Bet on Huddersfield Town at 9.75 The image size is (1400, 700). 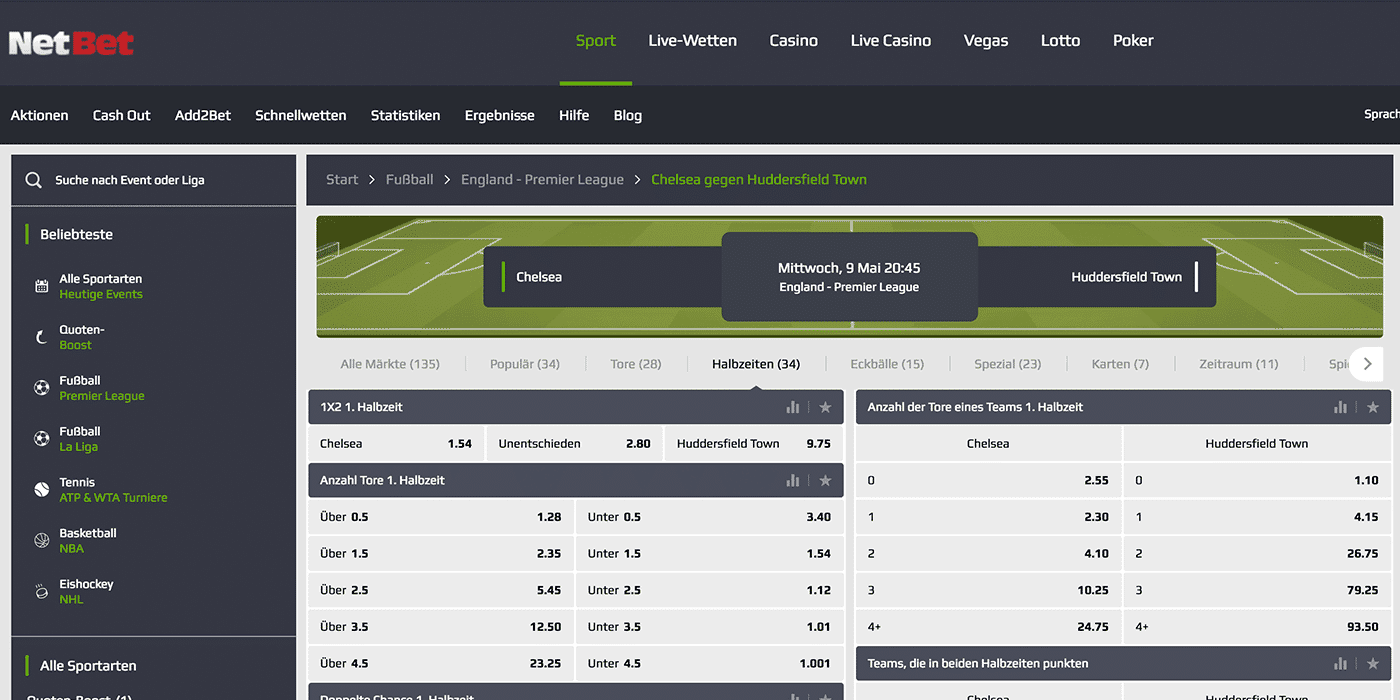tap(754, 444)
